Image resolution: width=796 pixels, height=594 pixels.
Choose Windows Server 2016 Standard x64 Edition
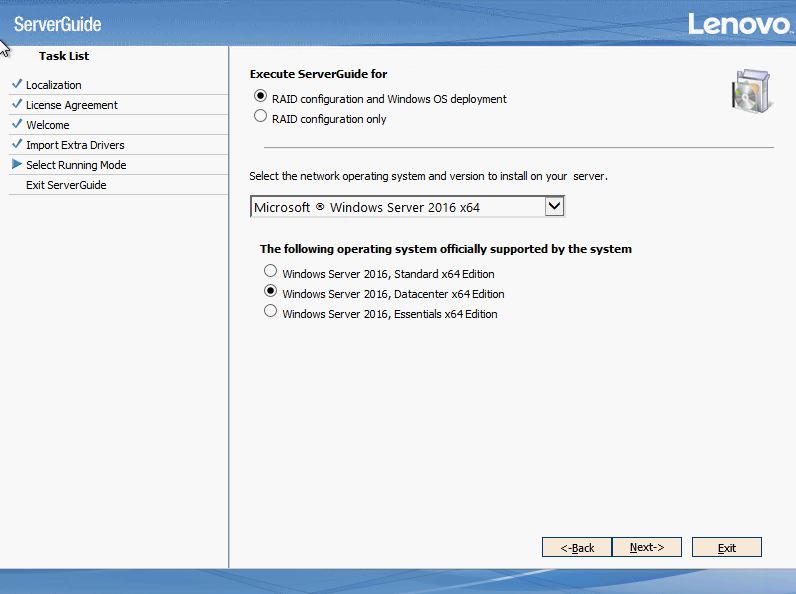271,271
